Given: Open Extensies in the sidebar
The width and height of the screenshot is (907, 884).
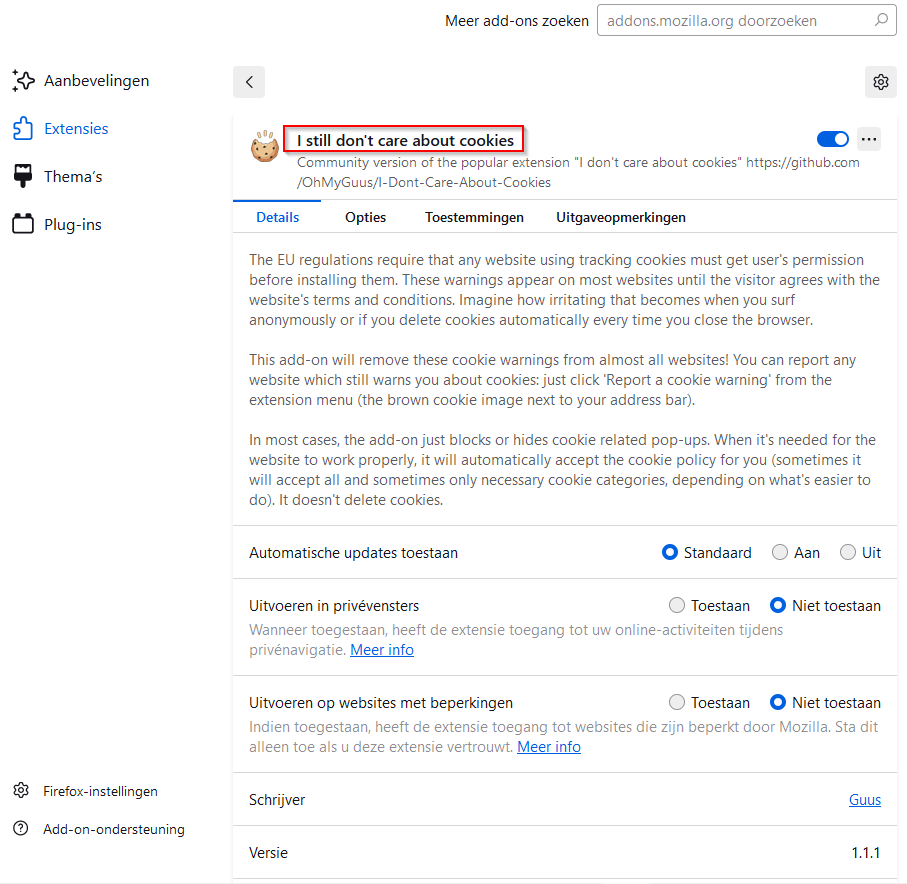Looking at the screenshot, I should pyautogui.click(x=76, y=128).
